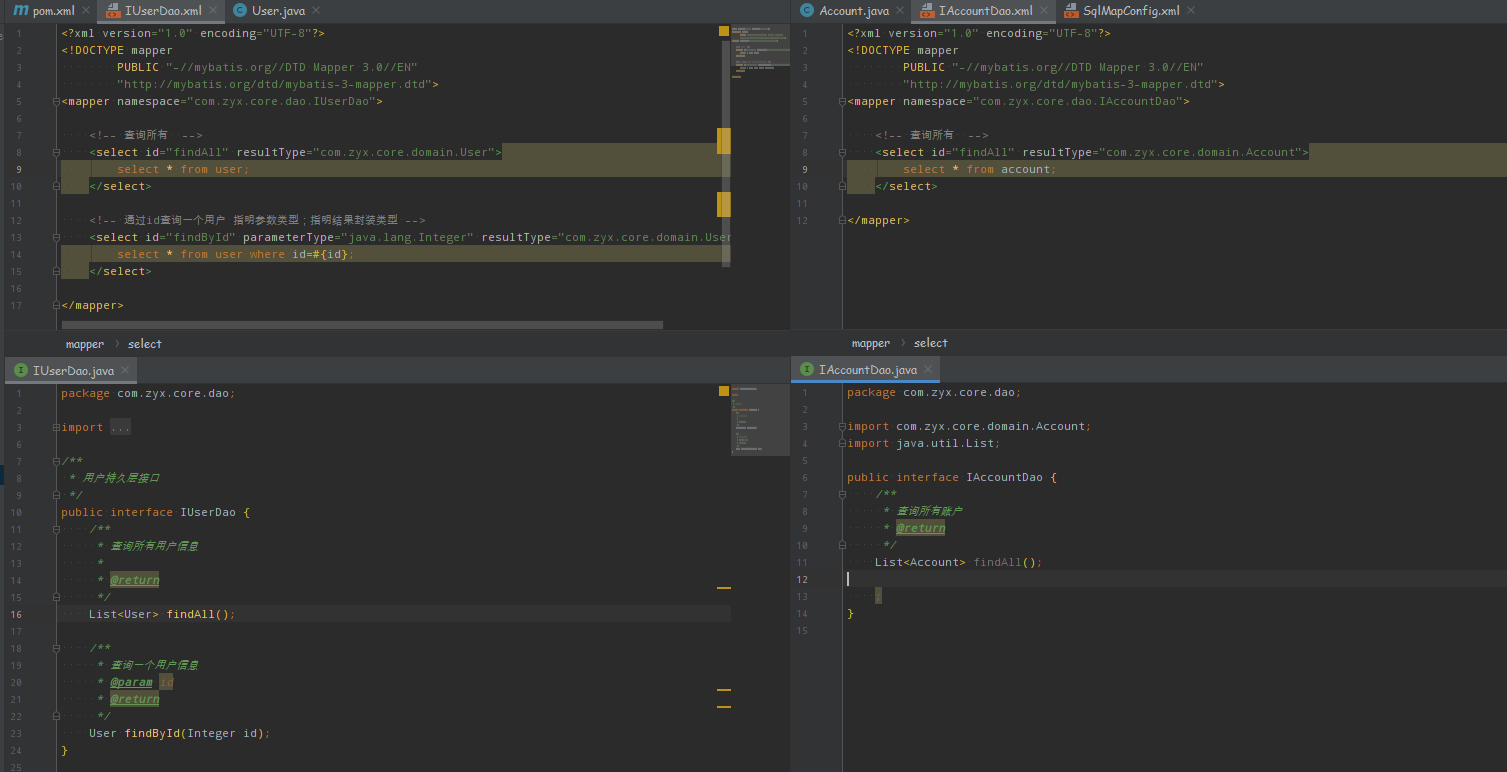1507x772 pixels.
Task: Click the interface icon on IAccountDao.java tab
Action: [x=806, y=370]
